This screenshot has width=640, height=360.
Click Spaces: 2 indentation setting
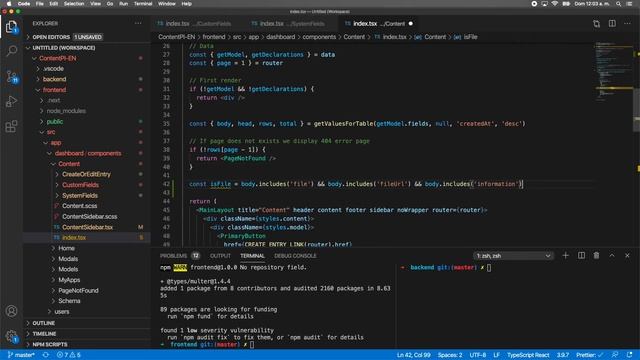pos(450,355)
